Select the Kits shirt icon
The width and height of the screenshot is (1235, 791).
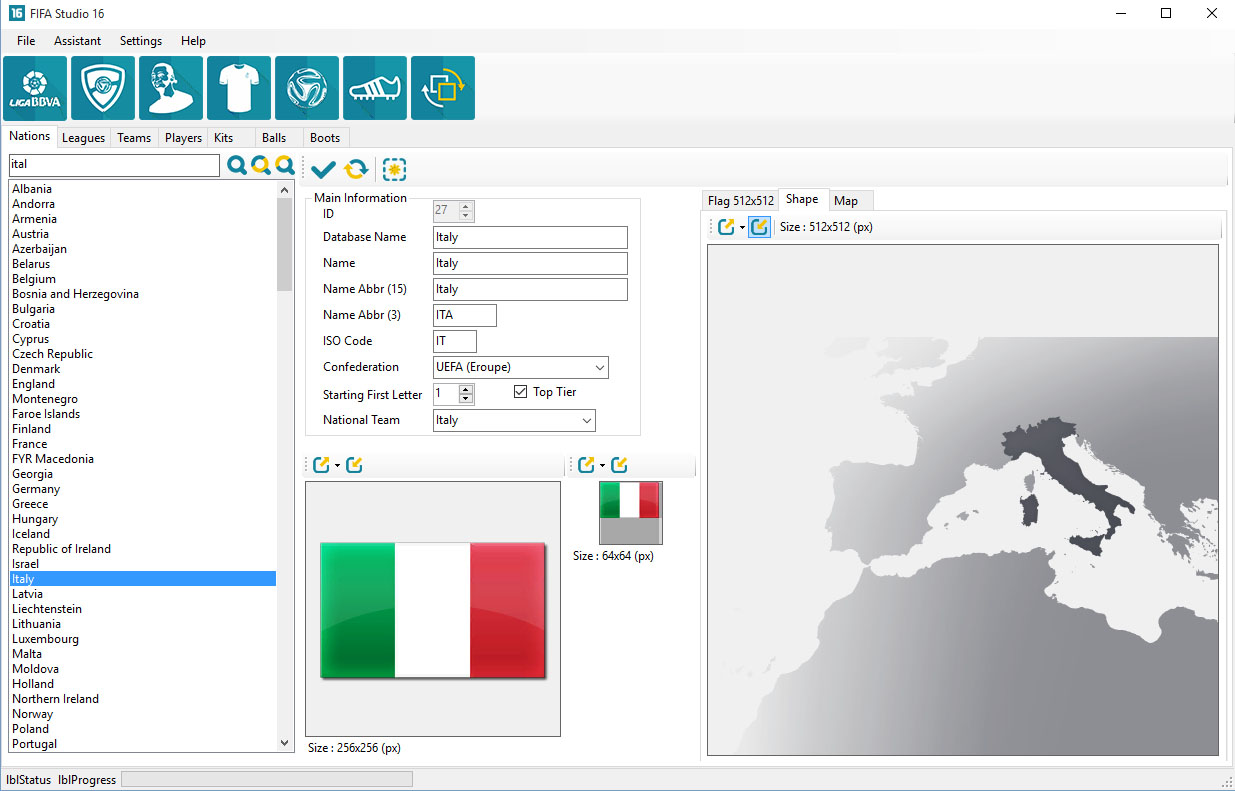239,88
